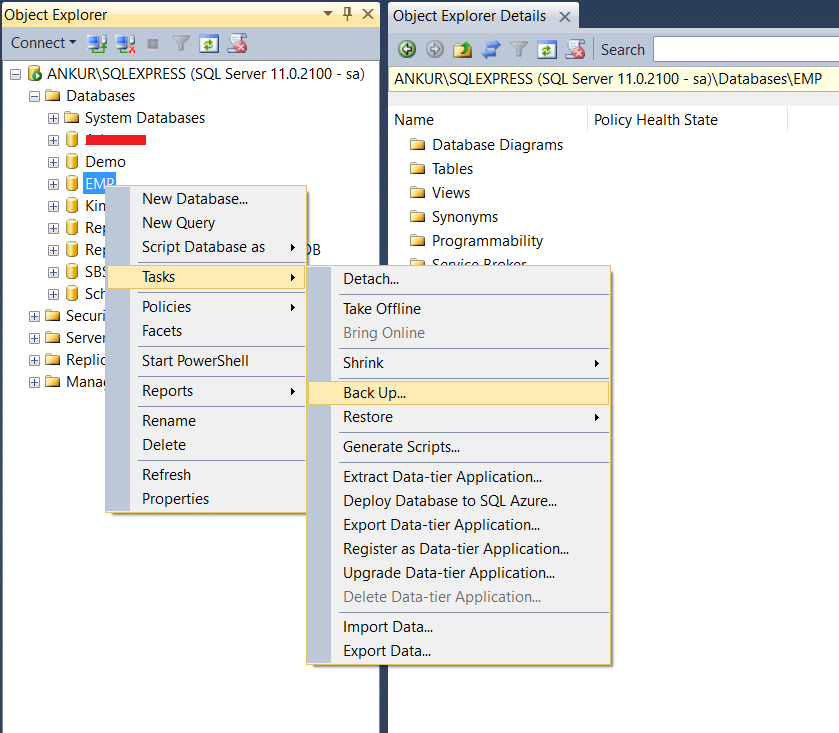This screenshot has width=839, height=733.
Task: Click Stop icon in Object Explorer toolbar
Action: coord(153,44)
